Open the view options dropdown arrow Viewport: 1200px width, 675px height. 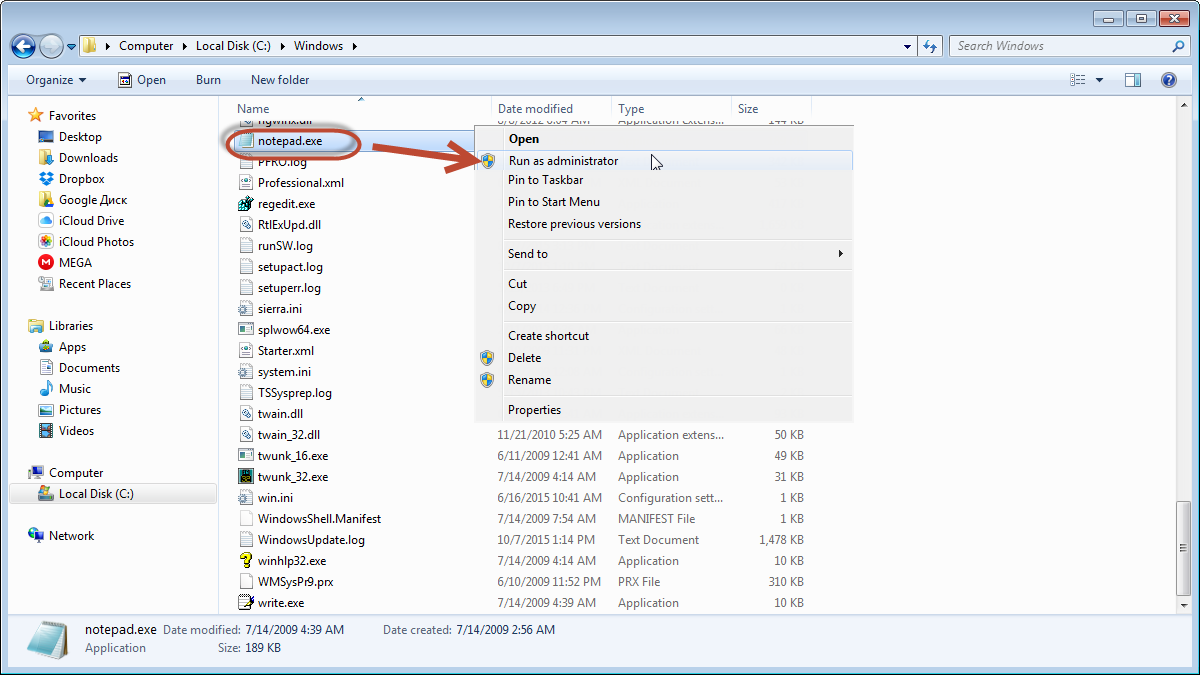point(1100,80)
